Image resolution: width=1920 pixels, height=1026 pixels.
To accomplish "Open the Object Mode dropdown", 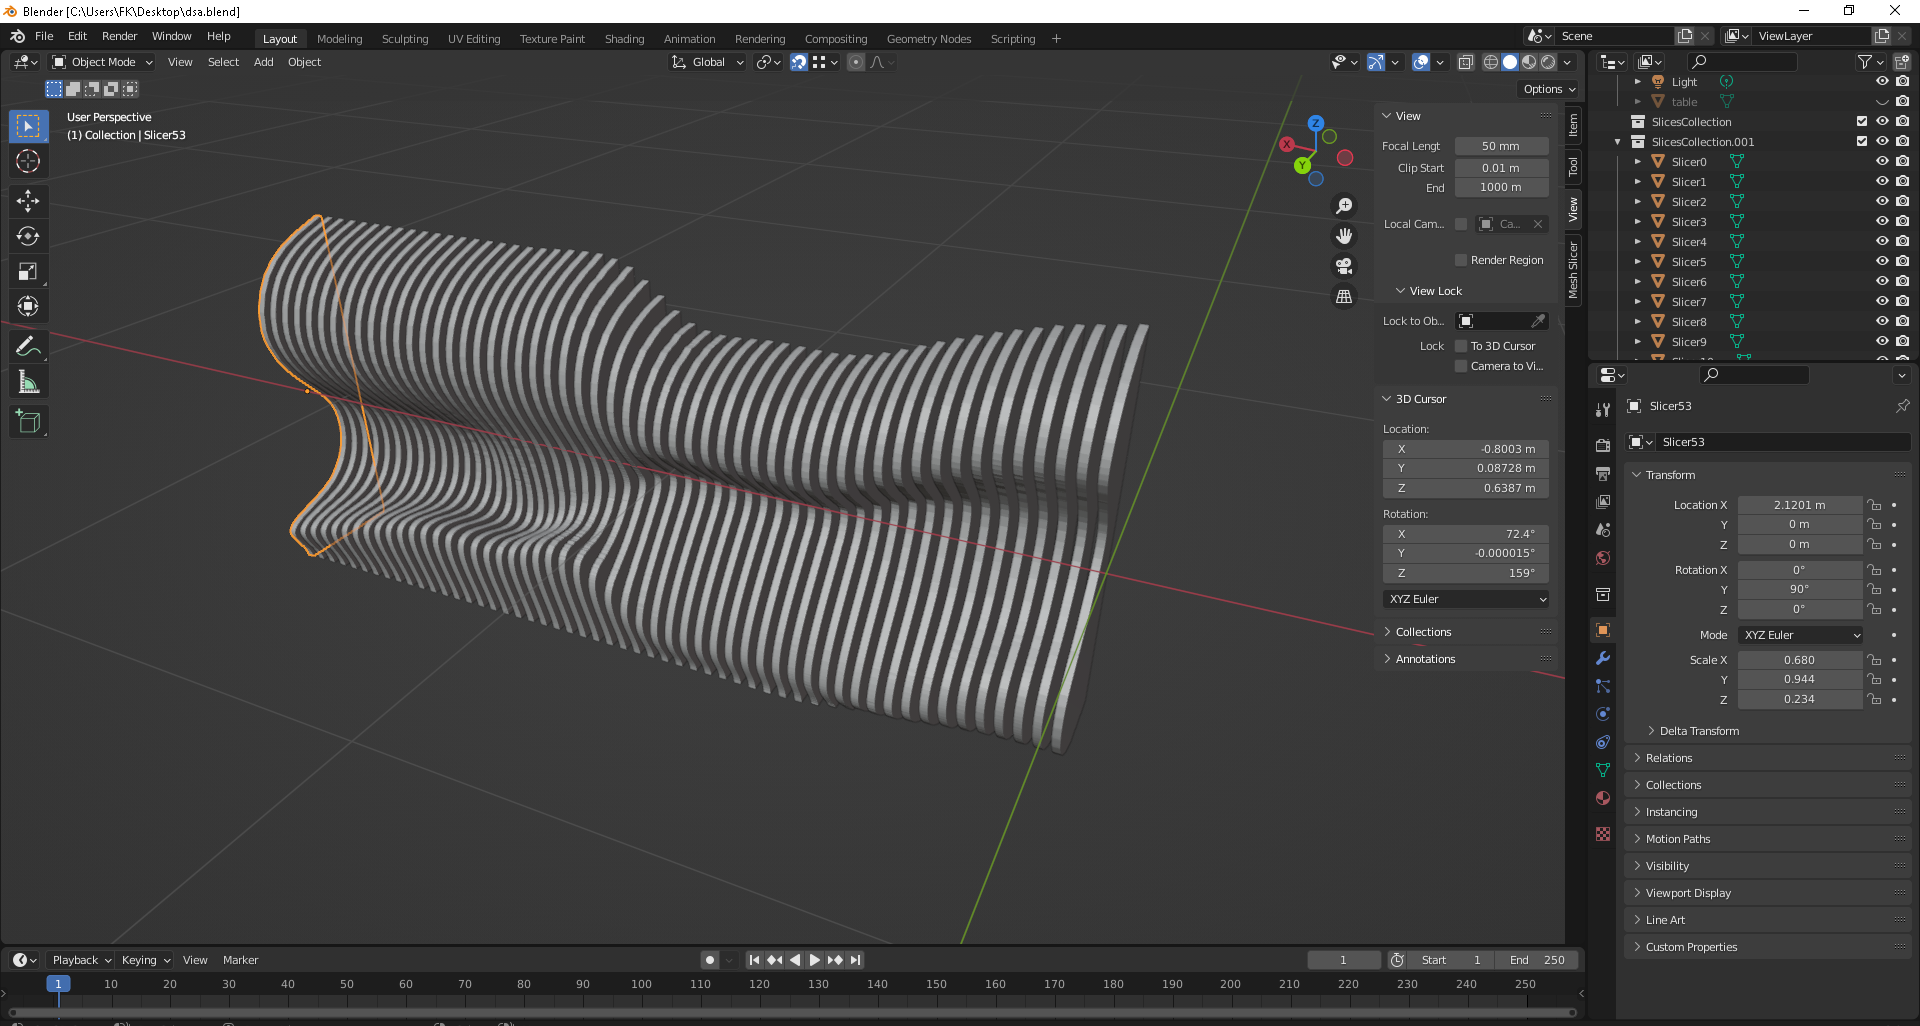I will (103, 62).
